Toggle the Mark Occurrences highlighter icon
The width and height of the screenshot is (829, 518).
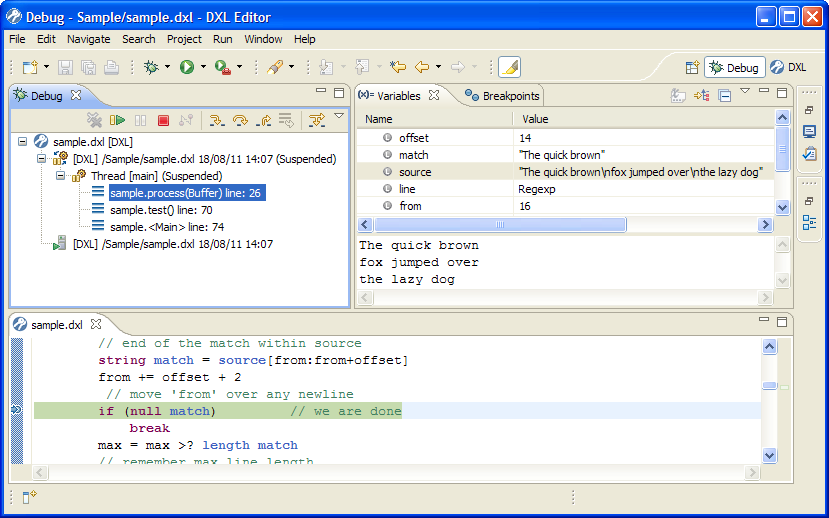click(x=510, y=67)
